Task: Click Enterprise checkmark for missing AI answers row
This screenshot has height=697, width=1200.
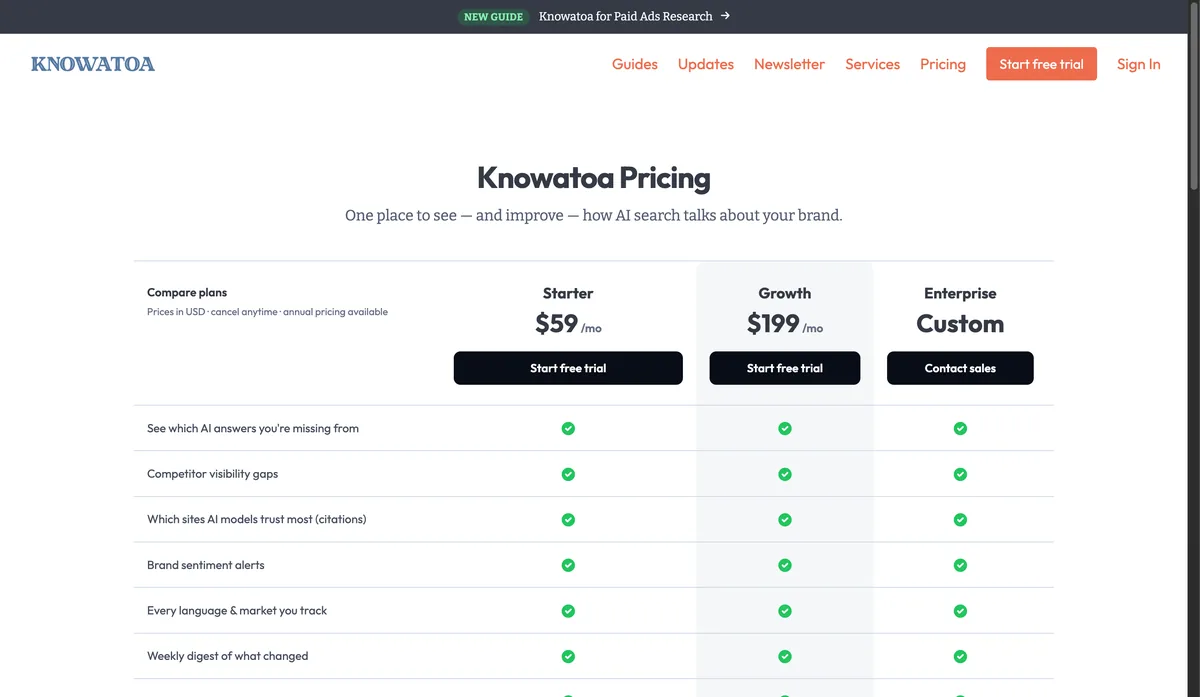Action: point(960,428)
